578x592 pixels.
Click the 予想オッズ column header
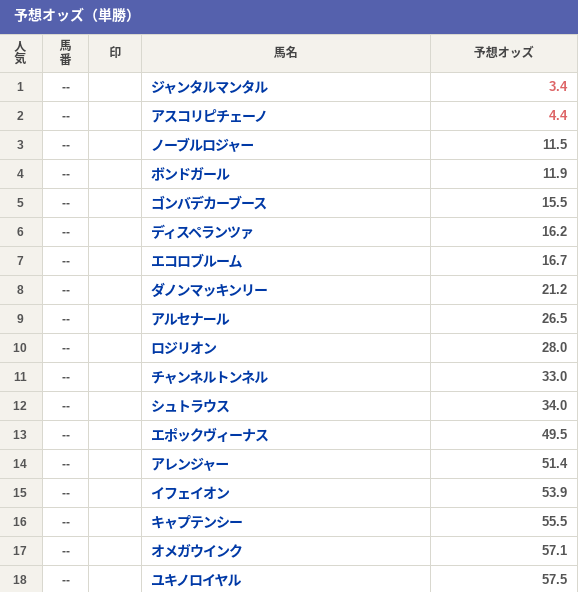click(504, 52)
